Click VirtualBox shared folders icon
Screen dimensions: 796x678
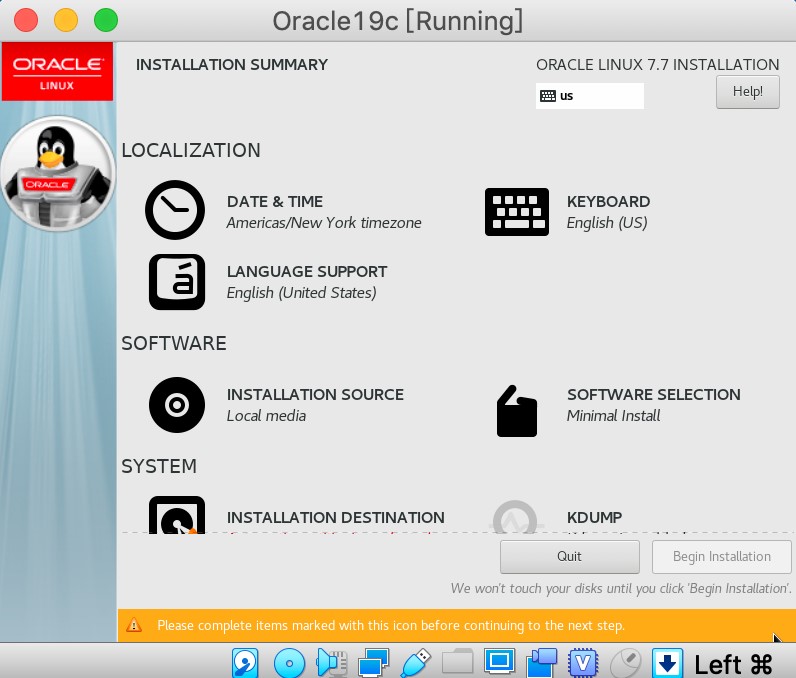coord(457,663)
